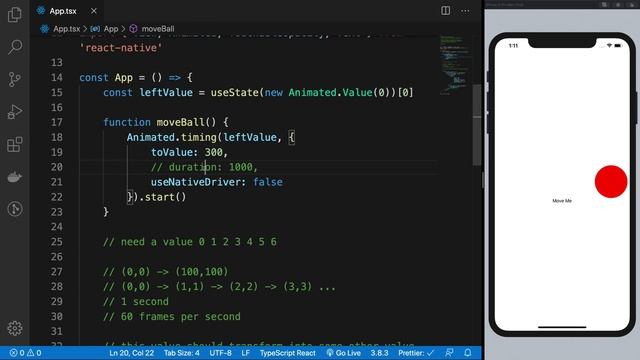Screen dimensions: 640x360
Task: Open the errors and warnings status item
Action: pyautogui.click(x=25, y=353)
